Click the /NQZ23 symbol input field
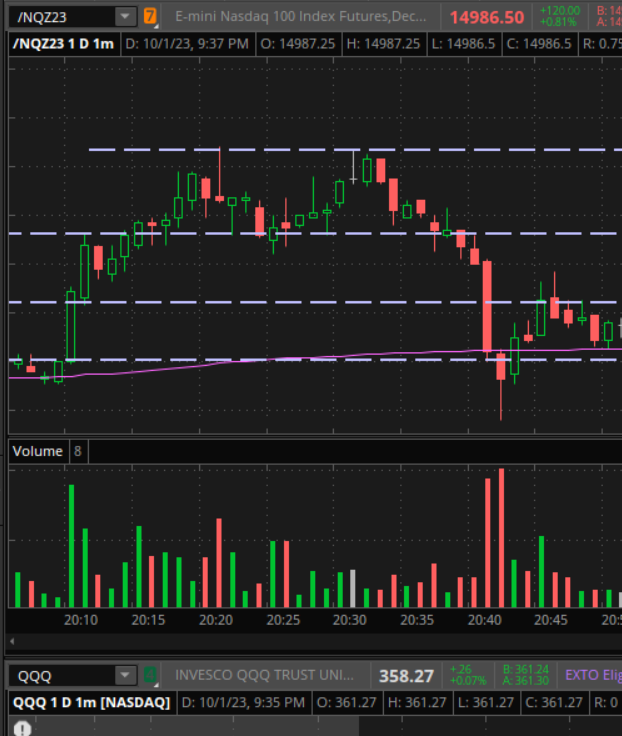The width and height of the screenshot is (622, 736). [58, 16]
